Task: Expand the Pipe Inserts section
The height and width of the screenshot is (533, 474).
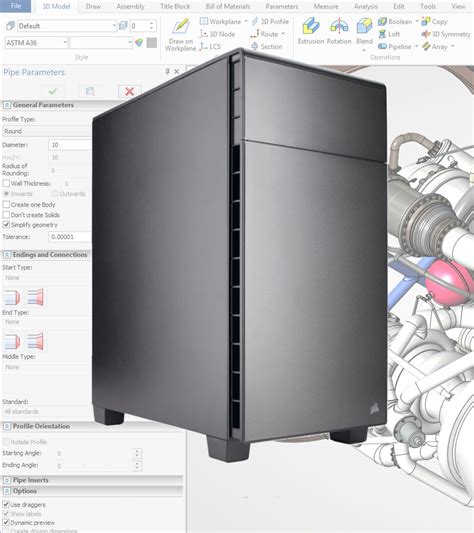Action: tap(7, 480)
